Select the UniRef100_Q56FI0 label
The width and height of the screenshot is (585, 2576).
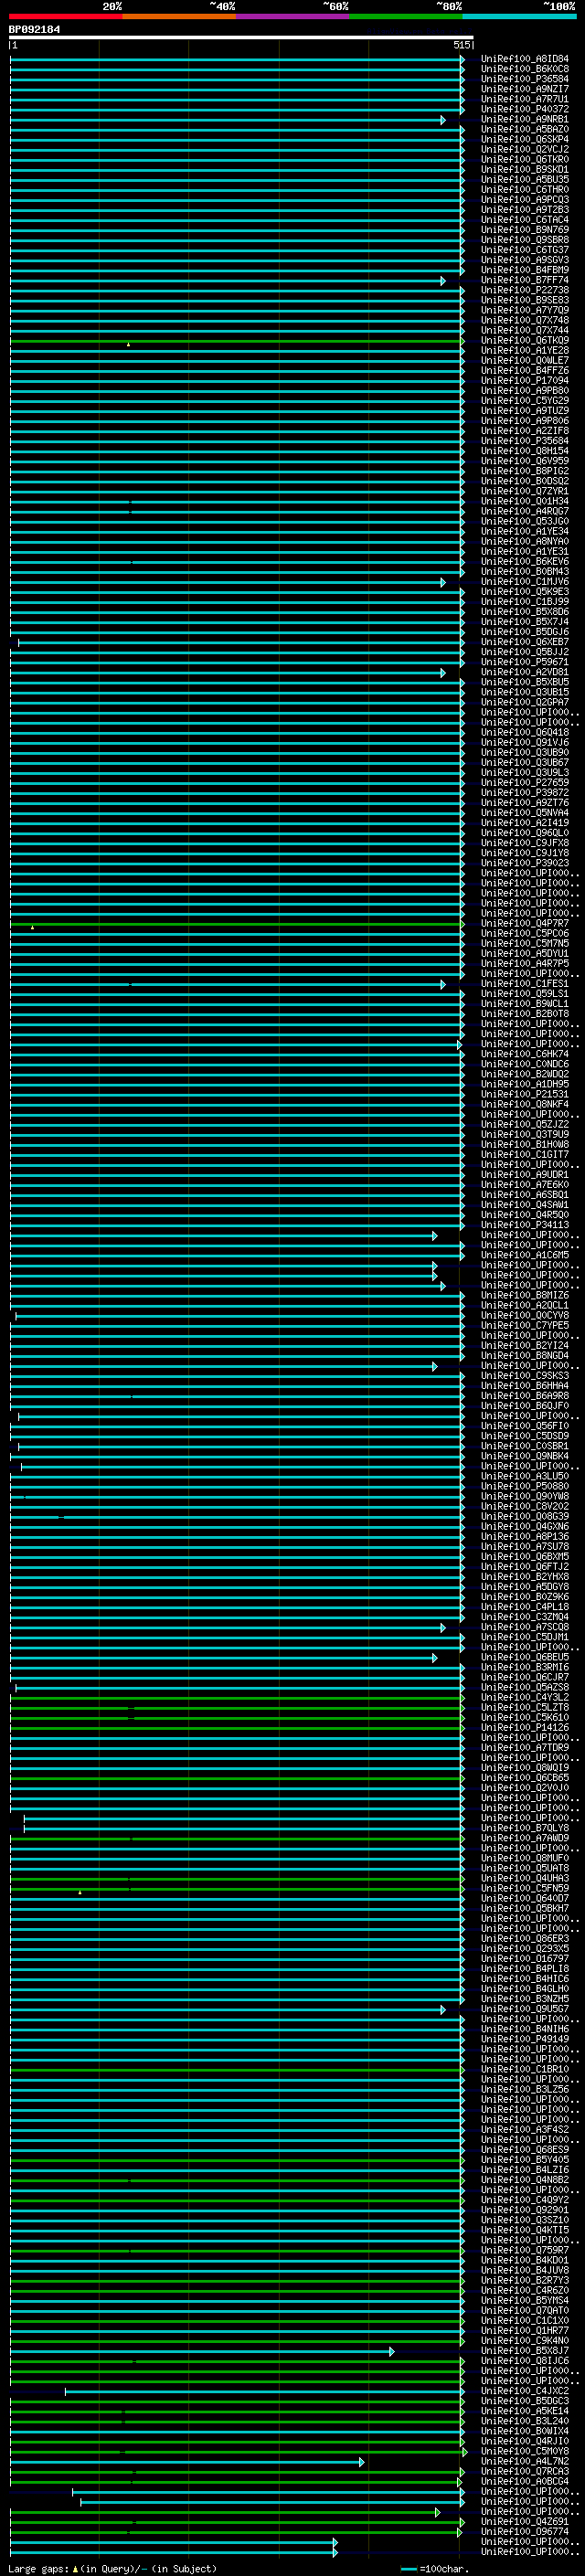[x=524, y=1426]
